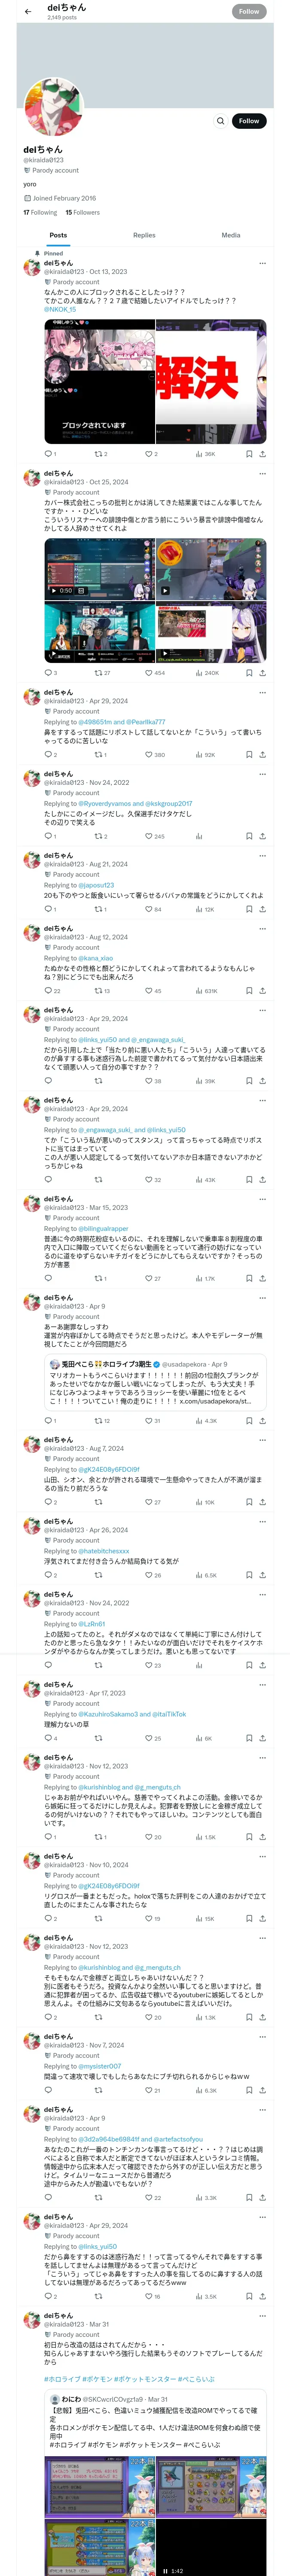Open more menu on Nov 24, 2022 post
Viewport: 290px width, 2576px height.
click(262, 774)
